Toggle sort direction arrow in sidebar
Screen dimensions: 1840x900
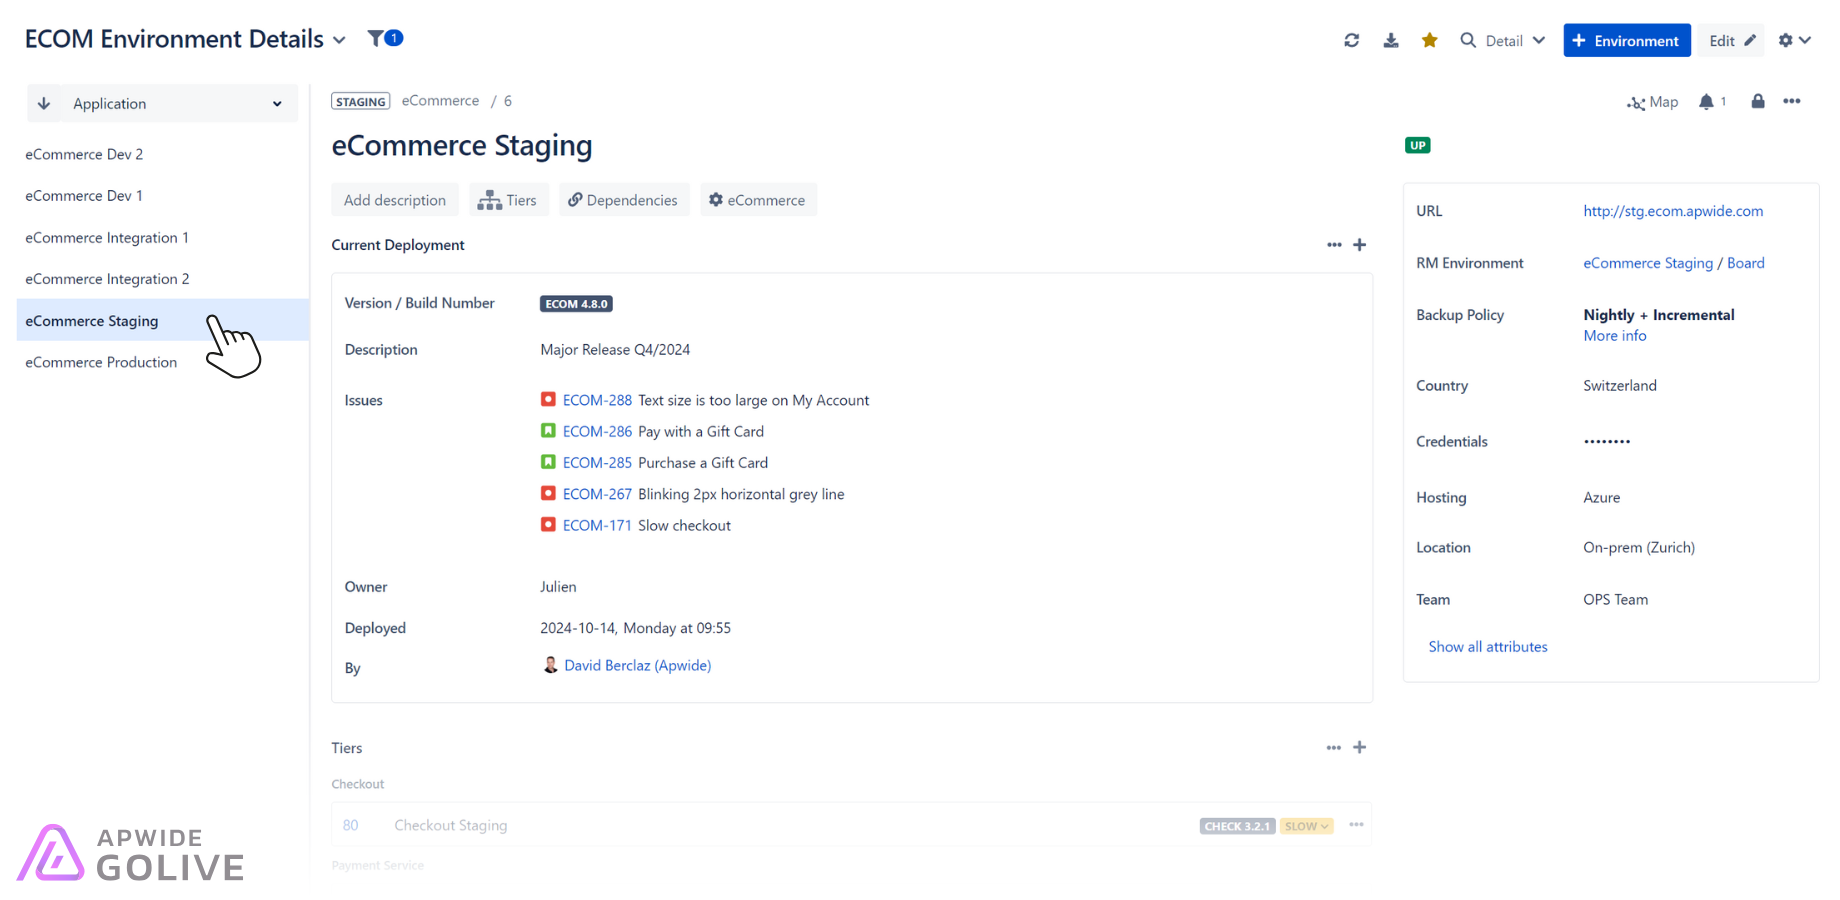click(x=44, y=104)
